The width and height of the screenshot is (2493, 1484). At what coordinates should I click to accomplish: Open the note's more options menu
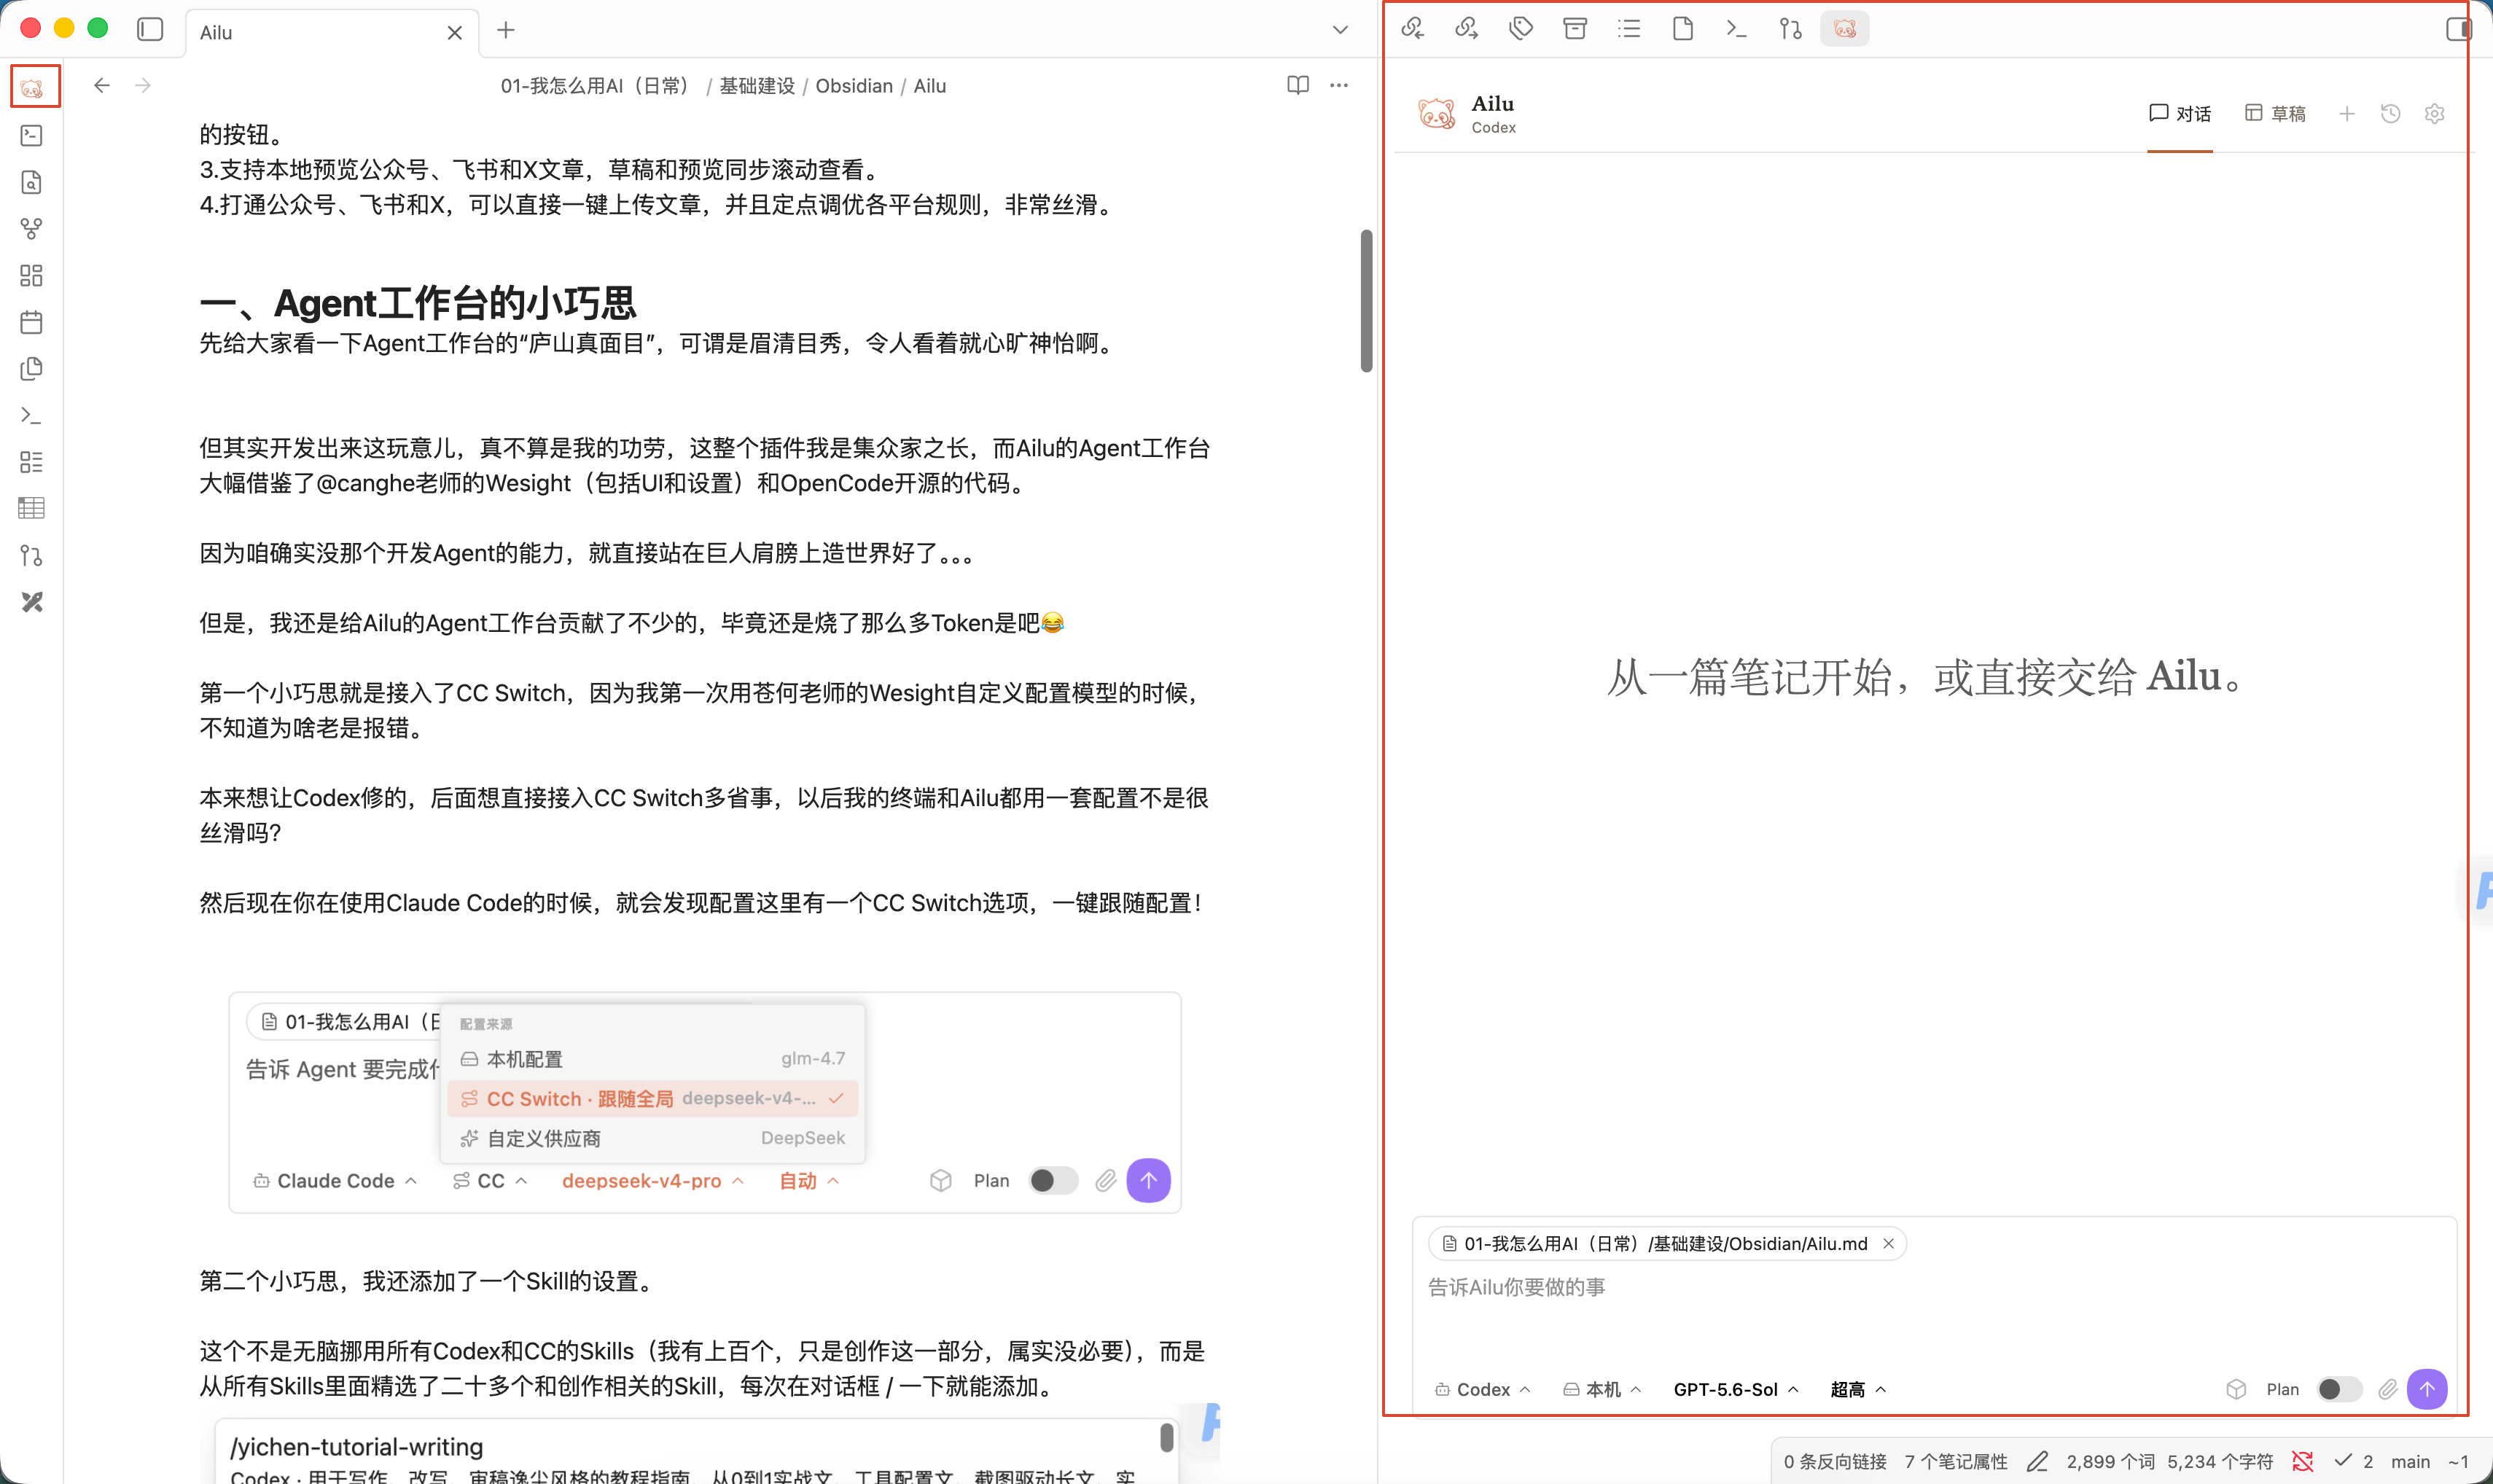tap(1339, 85)
